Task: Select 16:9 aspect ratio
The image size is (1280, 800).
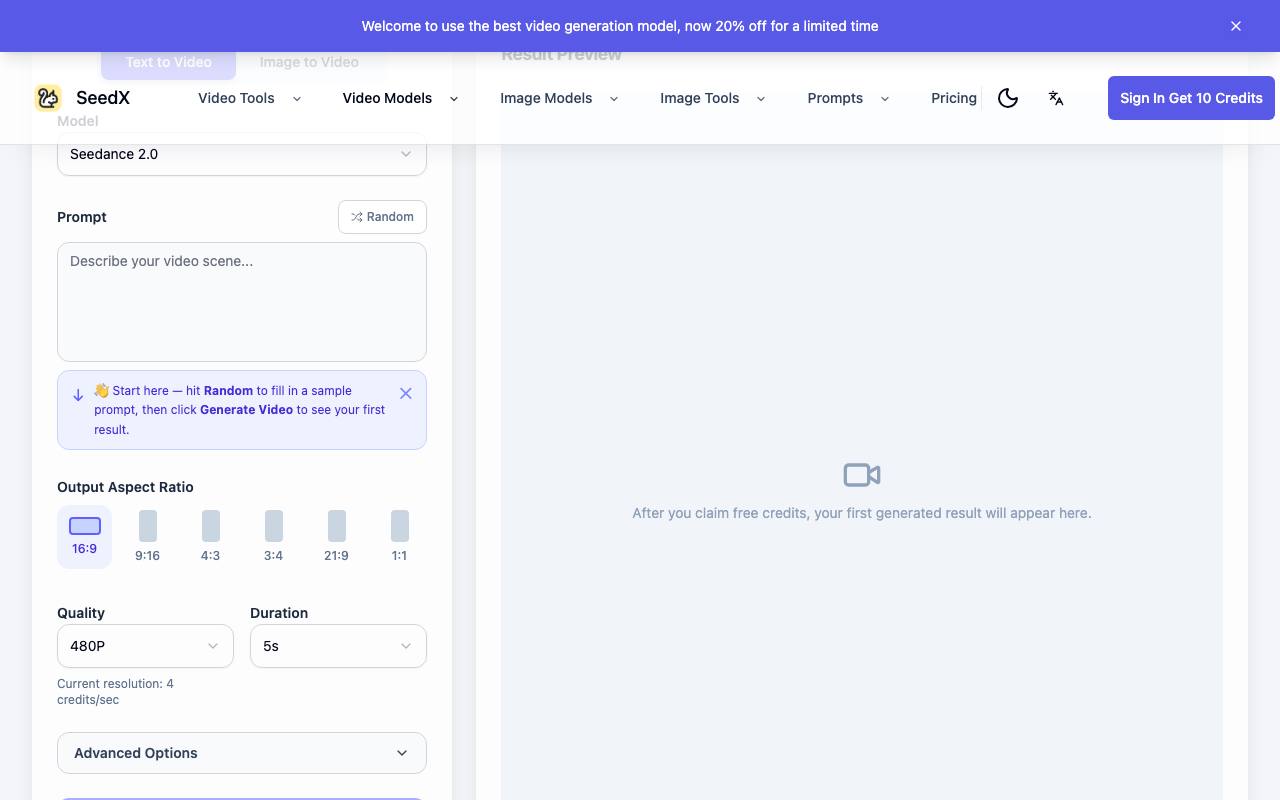Action: 84,537
